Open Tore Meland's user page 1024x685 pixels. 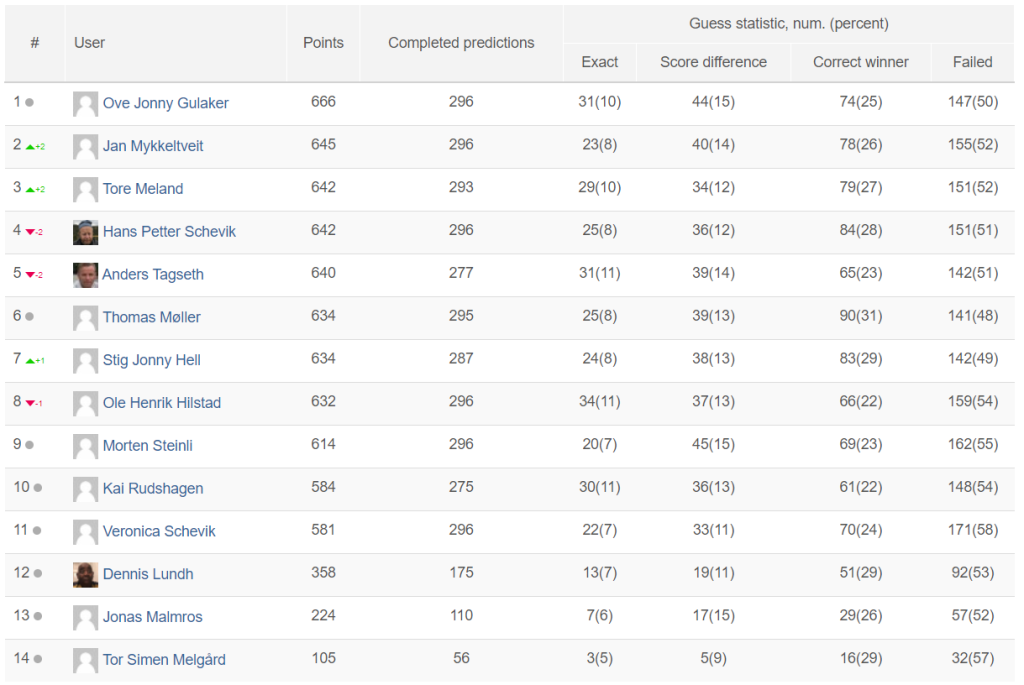pyautogui.click(x=143, y=189)
